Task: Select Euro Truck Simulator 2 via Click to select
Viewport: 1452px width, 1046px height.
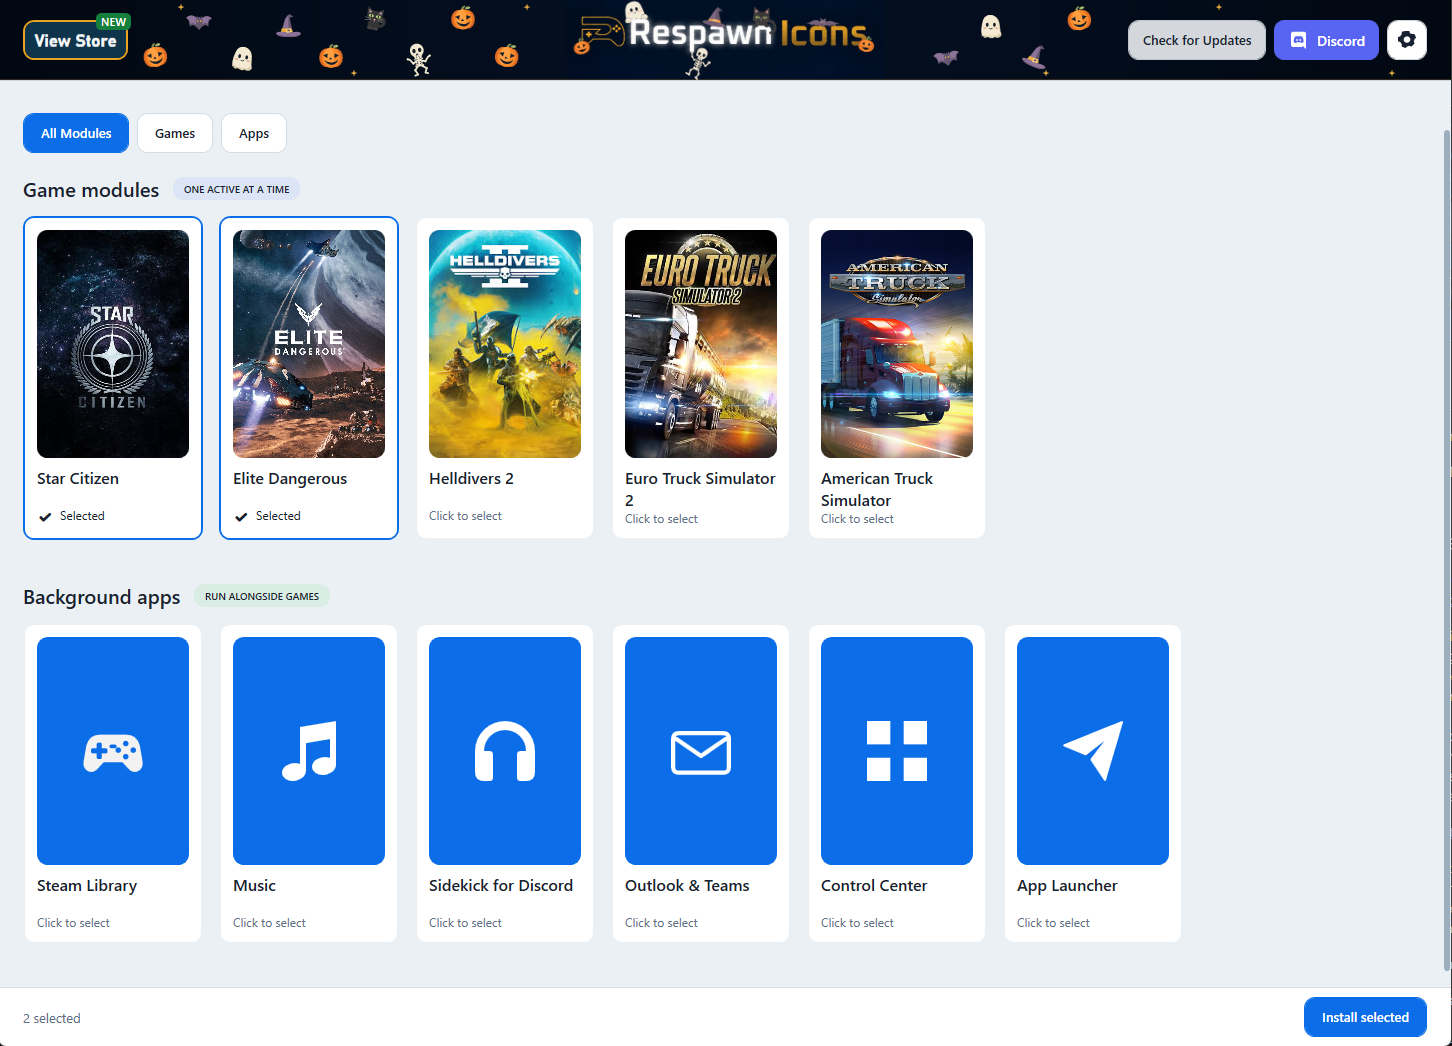Action: (x=661, y=519)
